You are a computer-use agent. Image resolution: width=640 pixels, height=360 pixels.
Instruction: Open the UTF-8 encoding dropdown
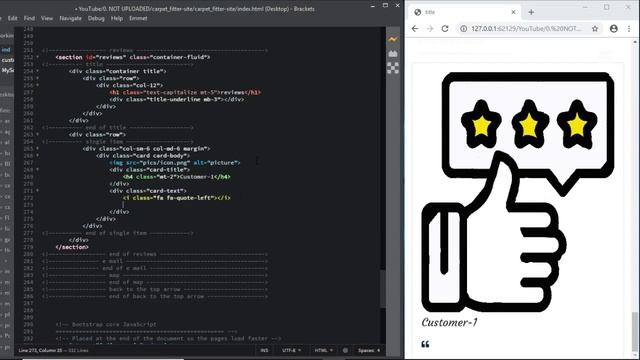291,350
